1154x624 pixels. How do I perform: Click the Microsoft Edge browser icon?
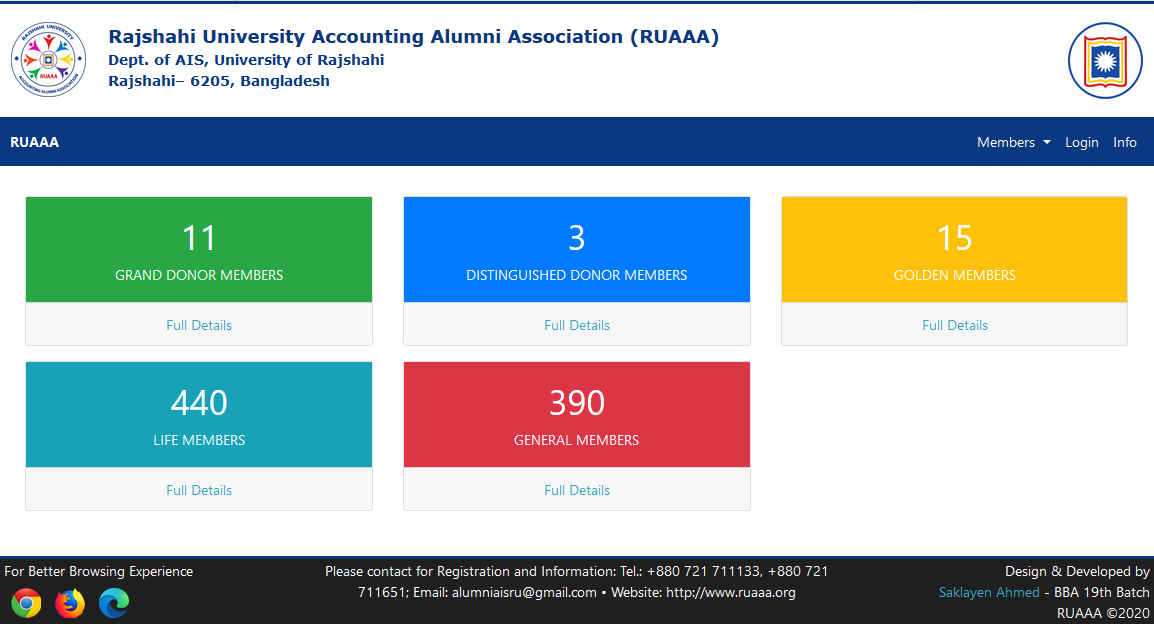(114, 603)
